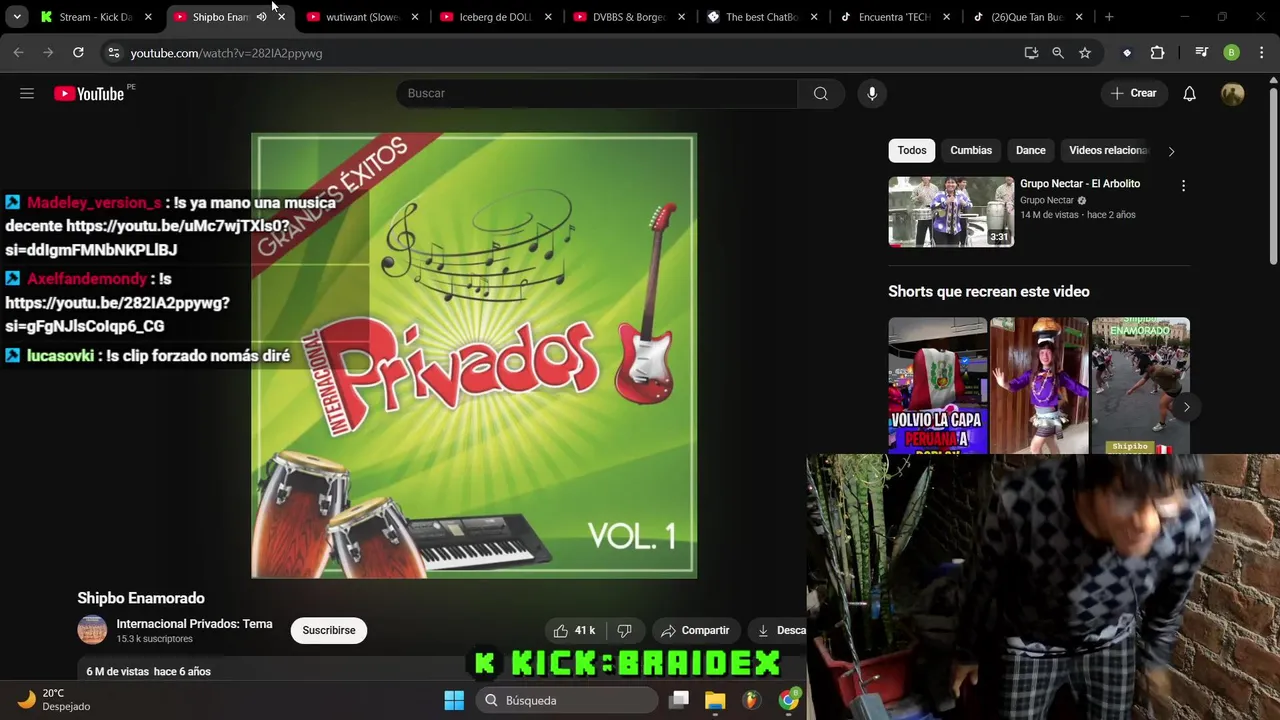Open the YouTube account avatar menu

1232,93
